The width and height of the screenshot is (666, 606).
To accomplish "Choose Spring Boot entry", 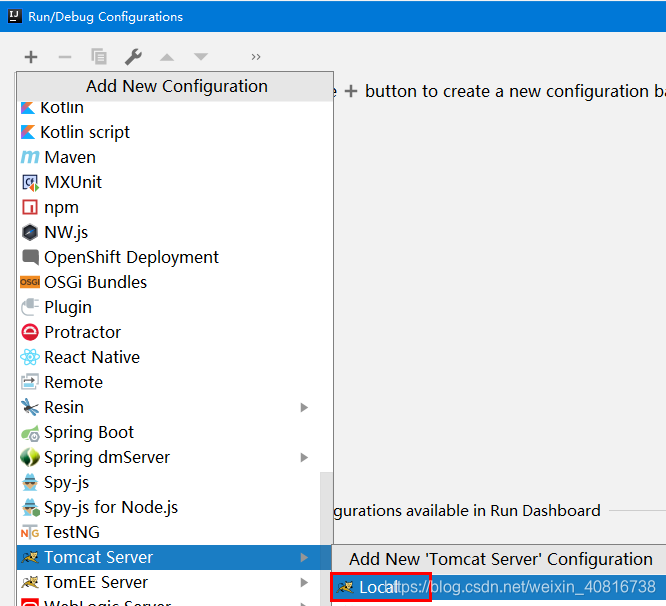I will (x=175, y=432).
